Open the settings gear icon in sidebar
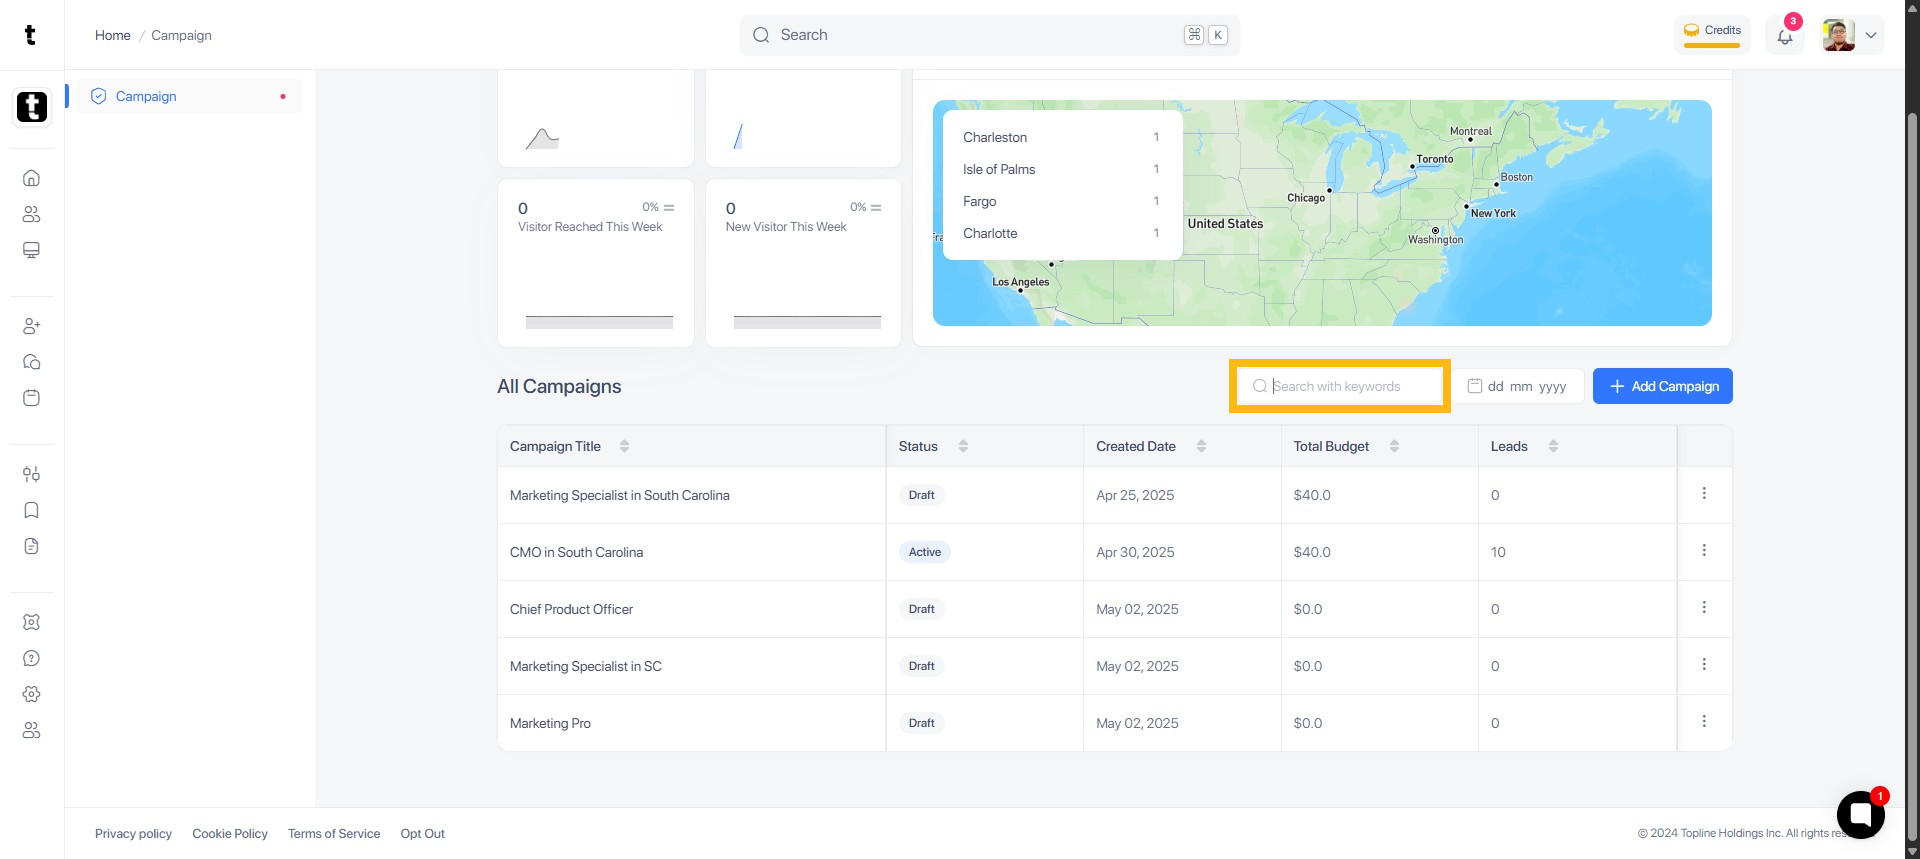Screen dimensions: 1920x859 pyautogui.click(x=31, y=694)
